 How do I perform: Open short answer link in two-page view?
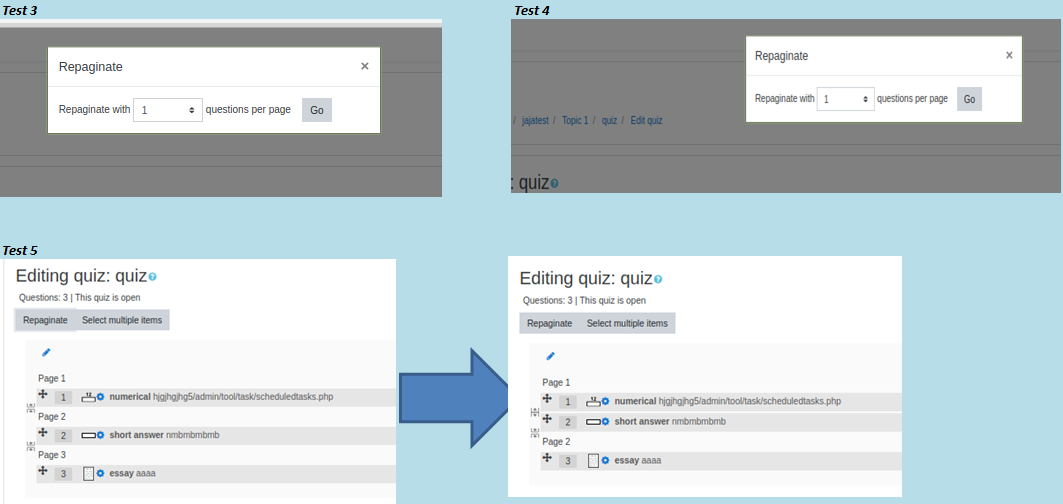tap(670, 421)
